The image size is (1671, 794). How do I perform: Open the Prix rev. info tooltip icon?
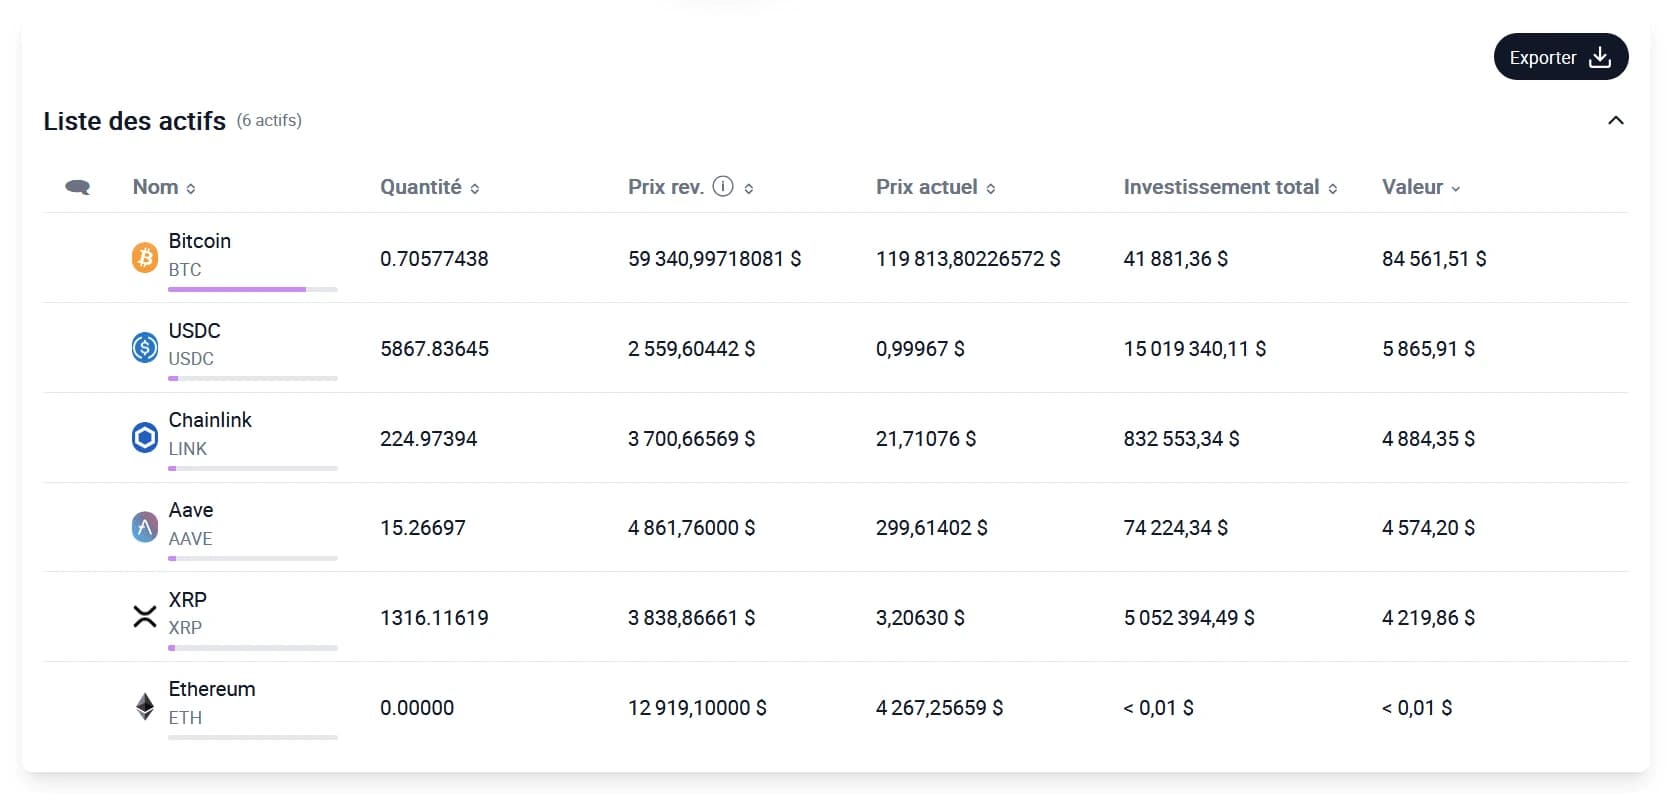coord(723,186)
